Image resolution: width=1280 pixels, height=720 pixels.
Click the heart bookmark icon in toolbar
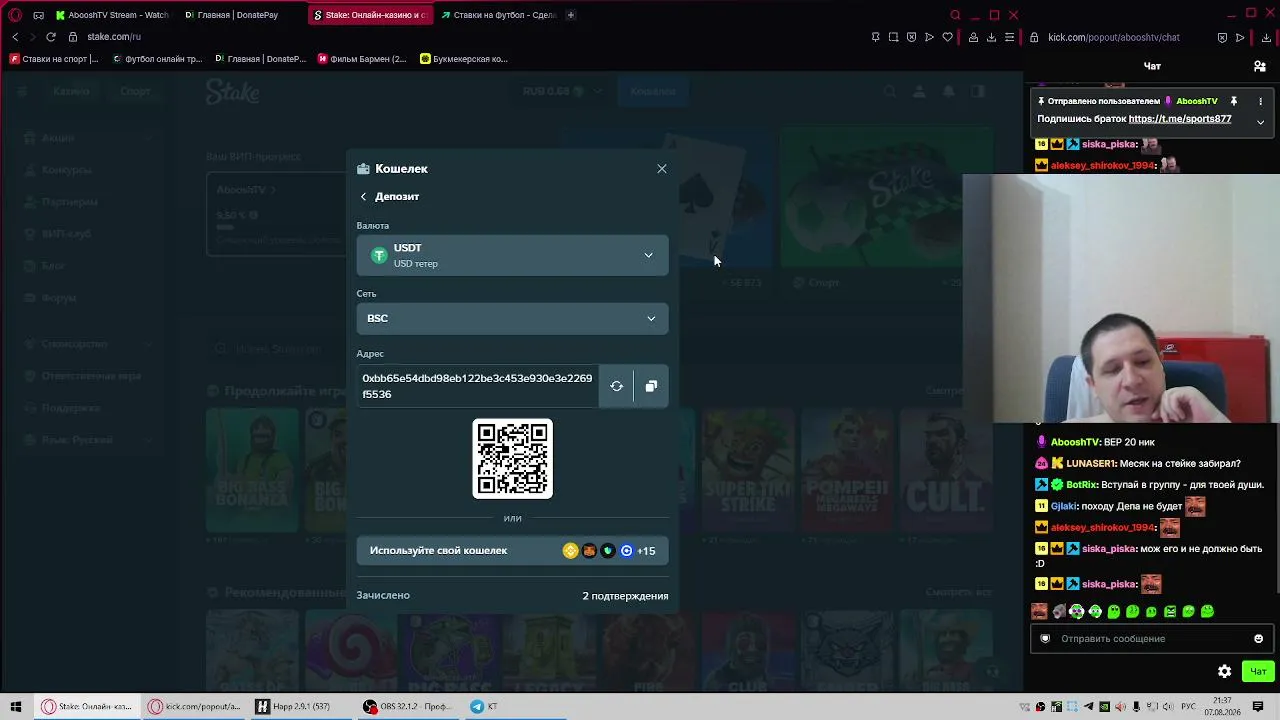point(948,37)
